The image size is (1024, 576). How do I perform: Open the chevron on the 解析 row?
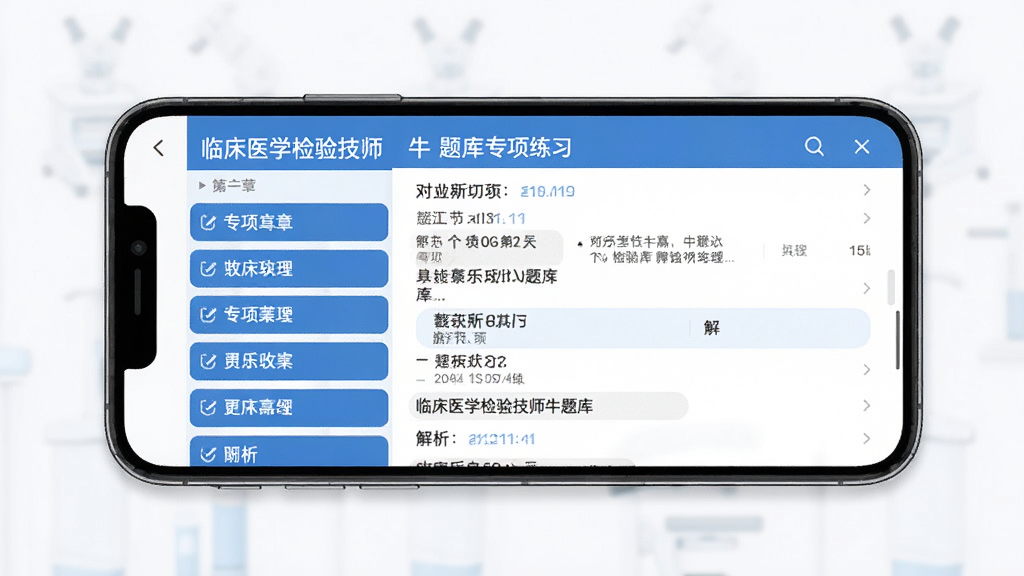click(x=867, y=438)
